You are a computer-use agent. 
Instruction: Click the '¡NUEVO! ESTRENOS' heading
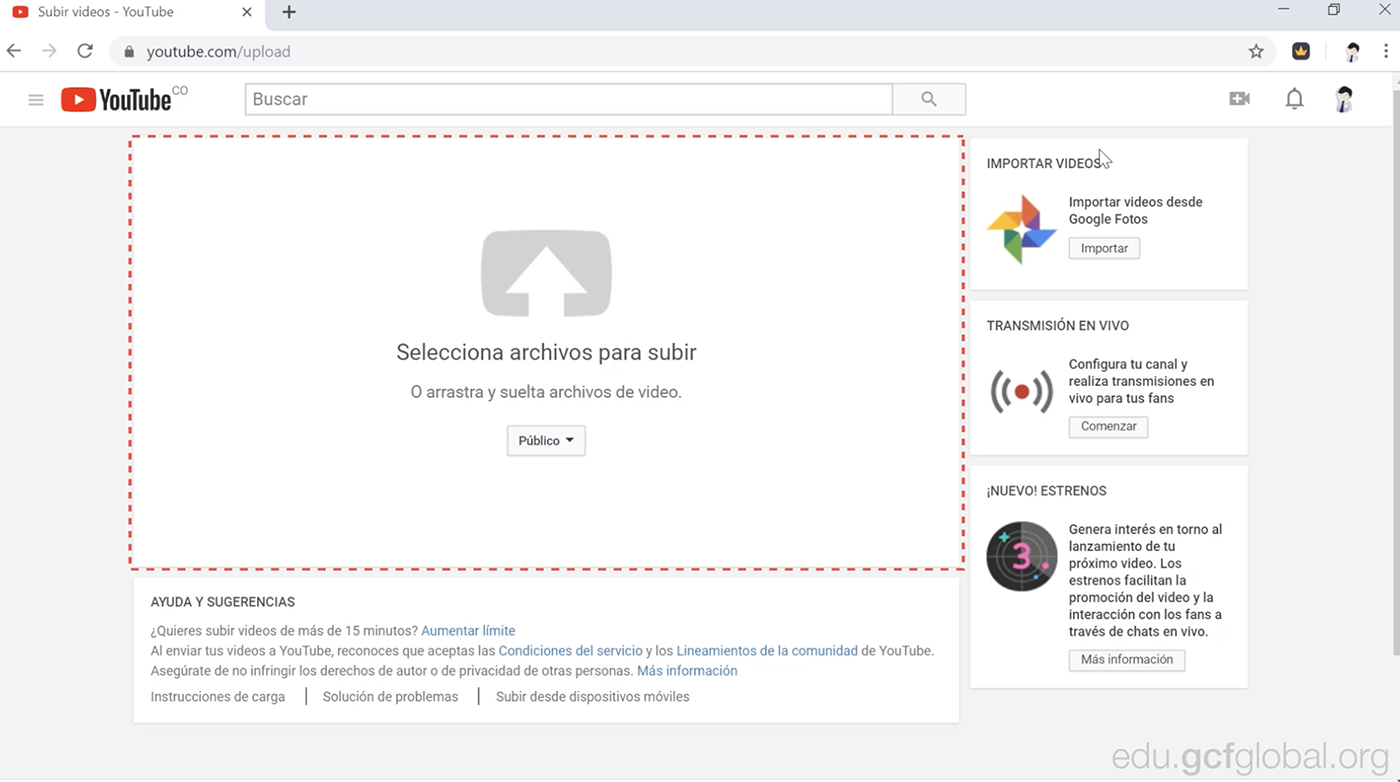tap(1047, 491)
